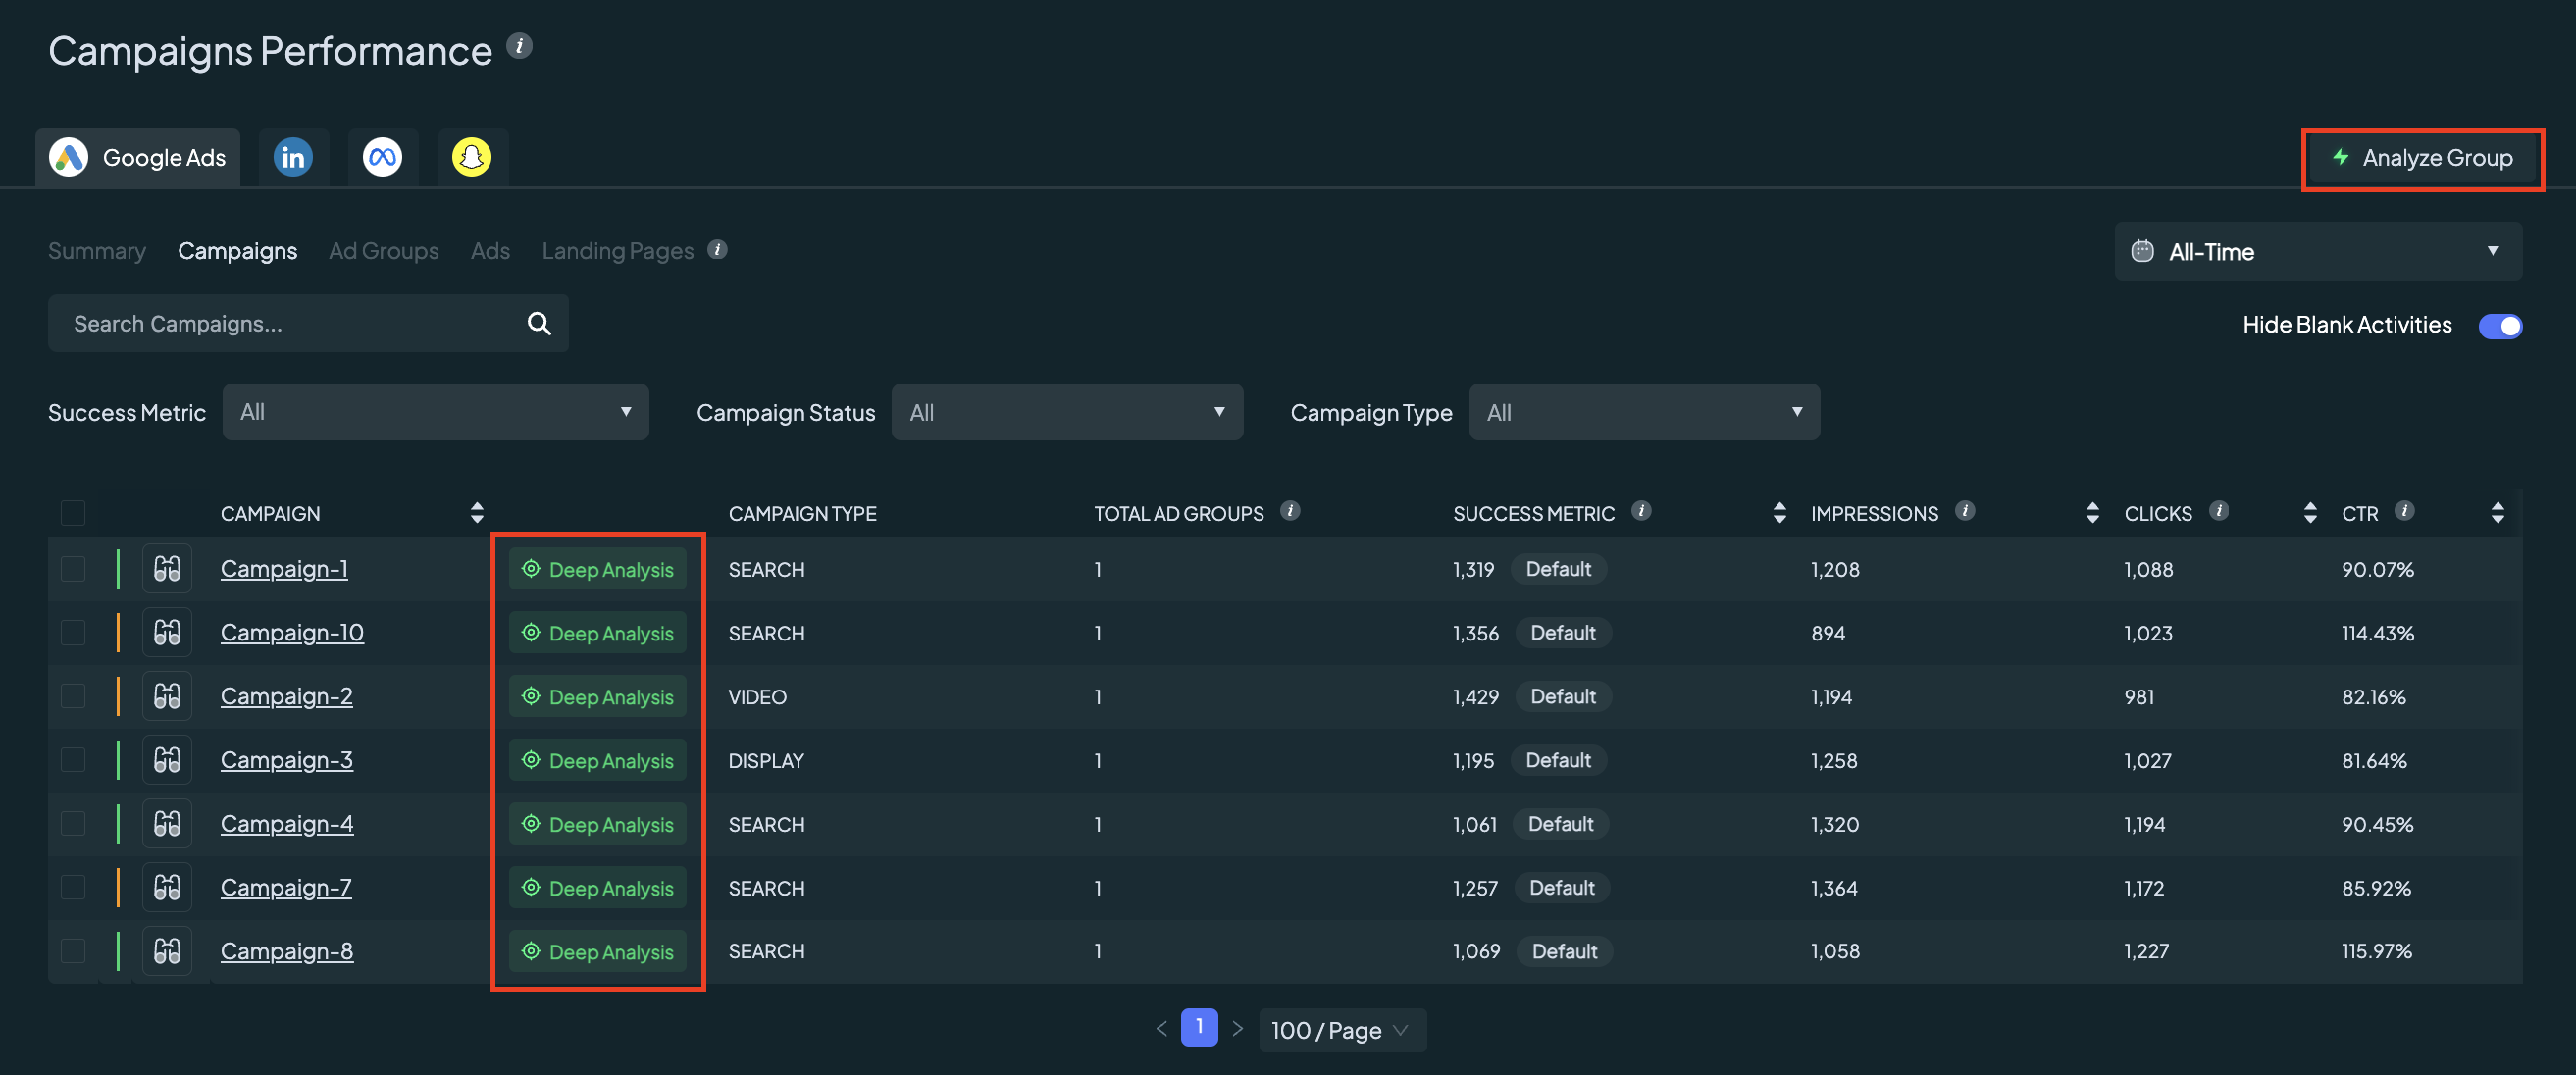Switch to the Meta platform tab
Image resolution: width=2576 pixels, height=1075 pixels.
click(x=382, y=157)
